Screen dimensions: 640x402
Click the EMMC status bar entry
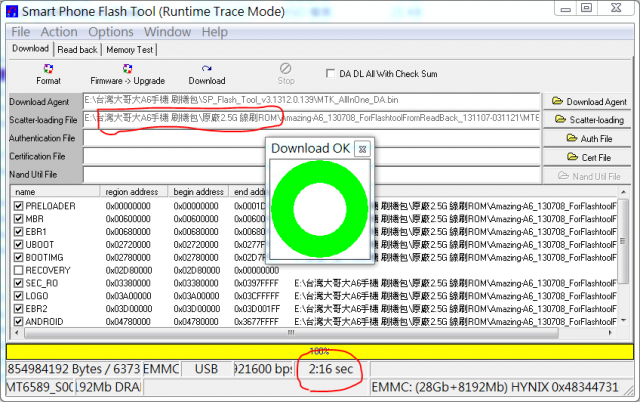click(161, 369)
